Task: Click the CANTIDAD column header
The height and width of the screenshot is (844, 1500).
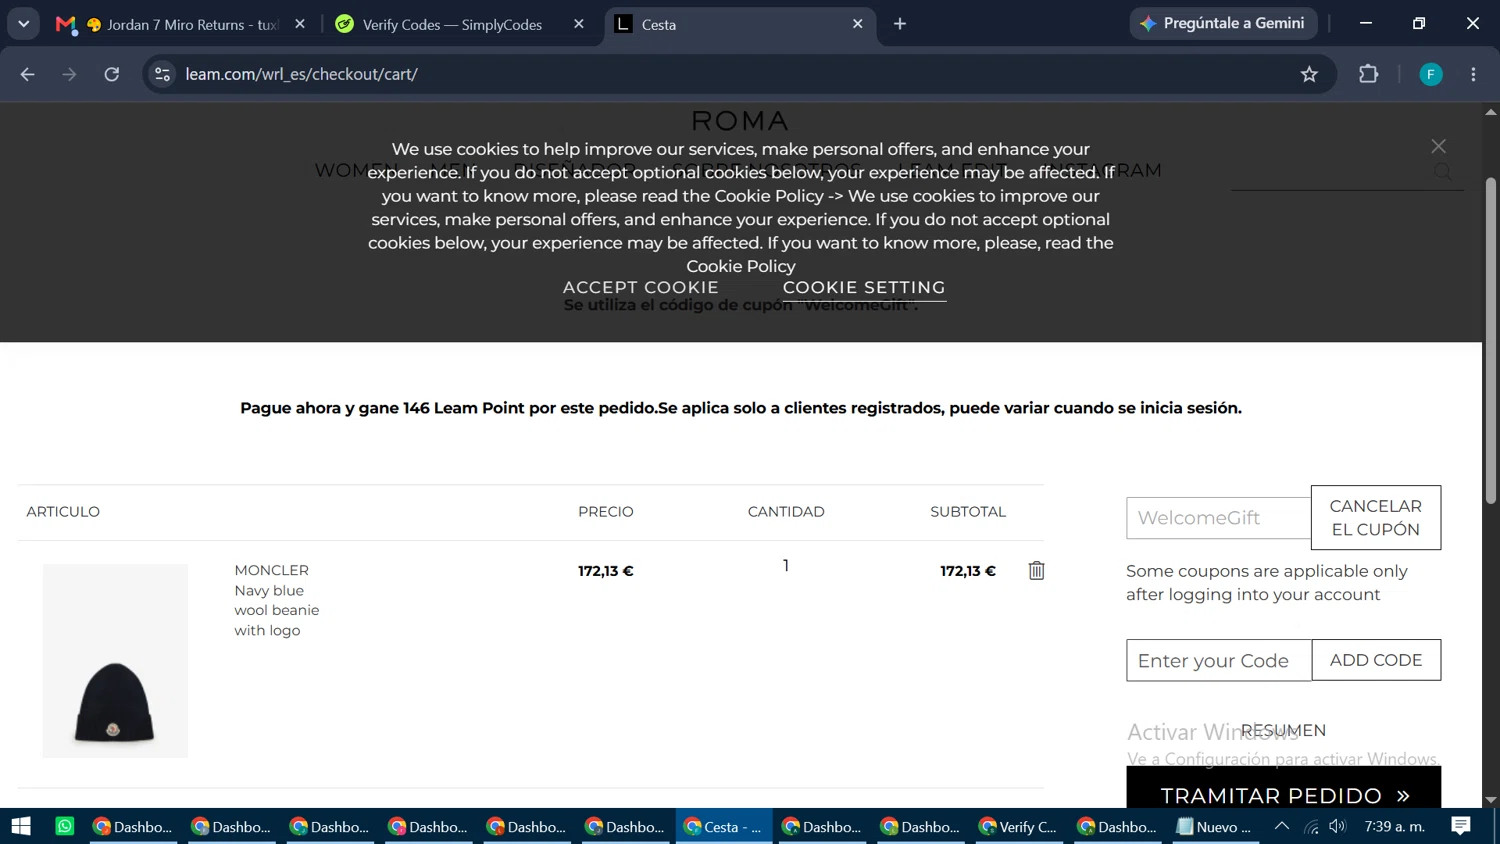Action: pos(786,512)
